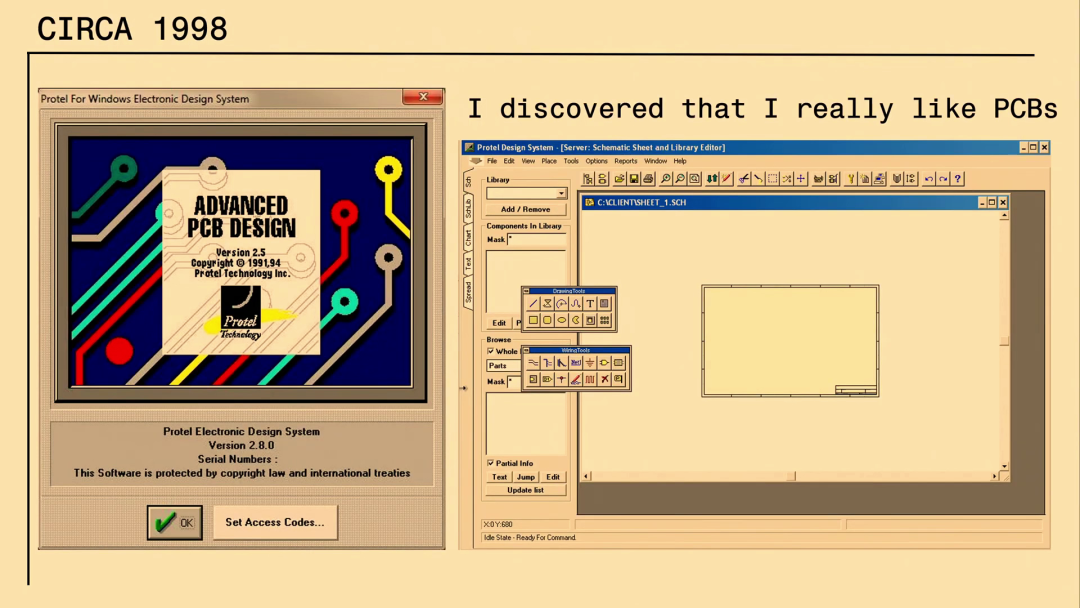Click the Select Inside Area dashed rectangle icon
This screenshot has width=1080, height=608.
773,179
